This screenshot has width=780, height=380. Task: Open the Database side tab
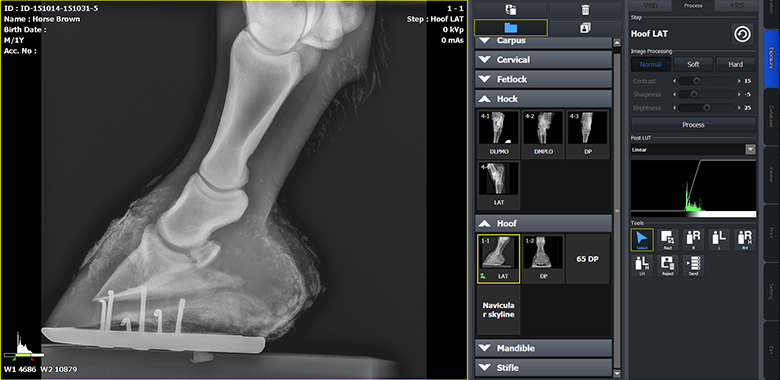coord(771,116)
